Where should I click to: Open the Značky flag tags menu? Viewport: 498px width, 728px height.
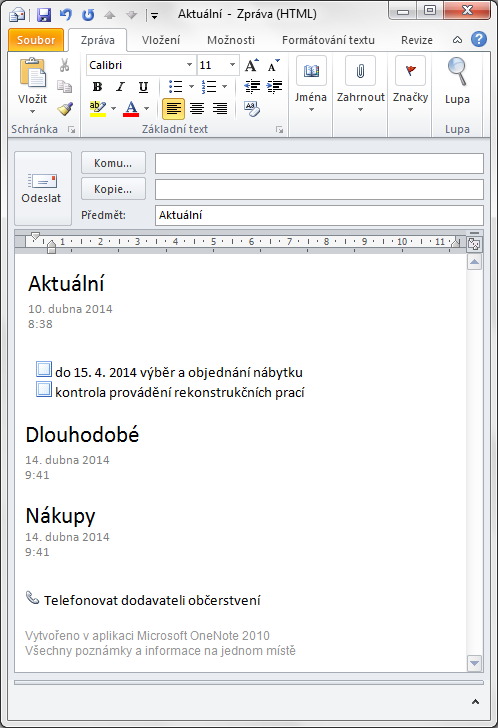[410, 84]
